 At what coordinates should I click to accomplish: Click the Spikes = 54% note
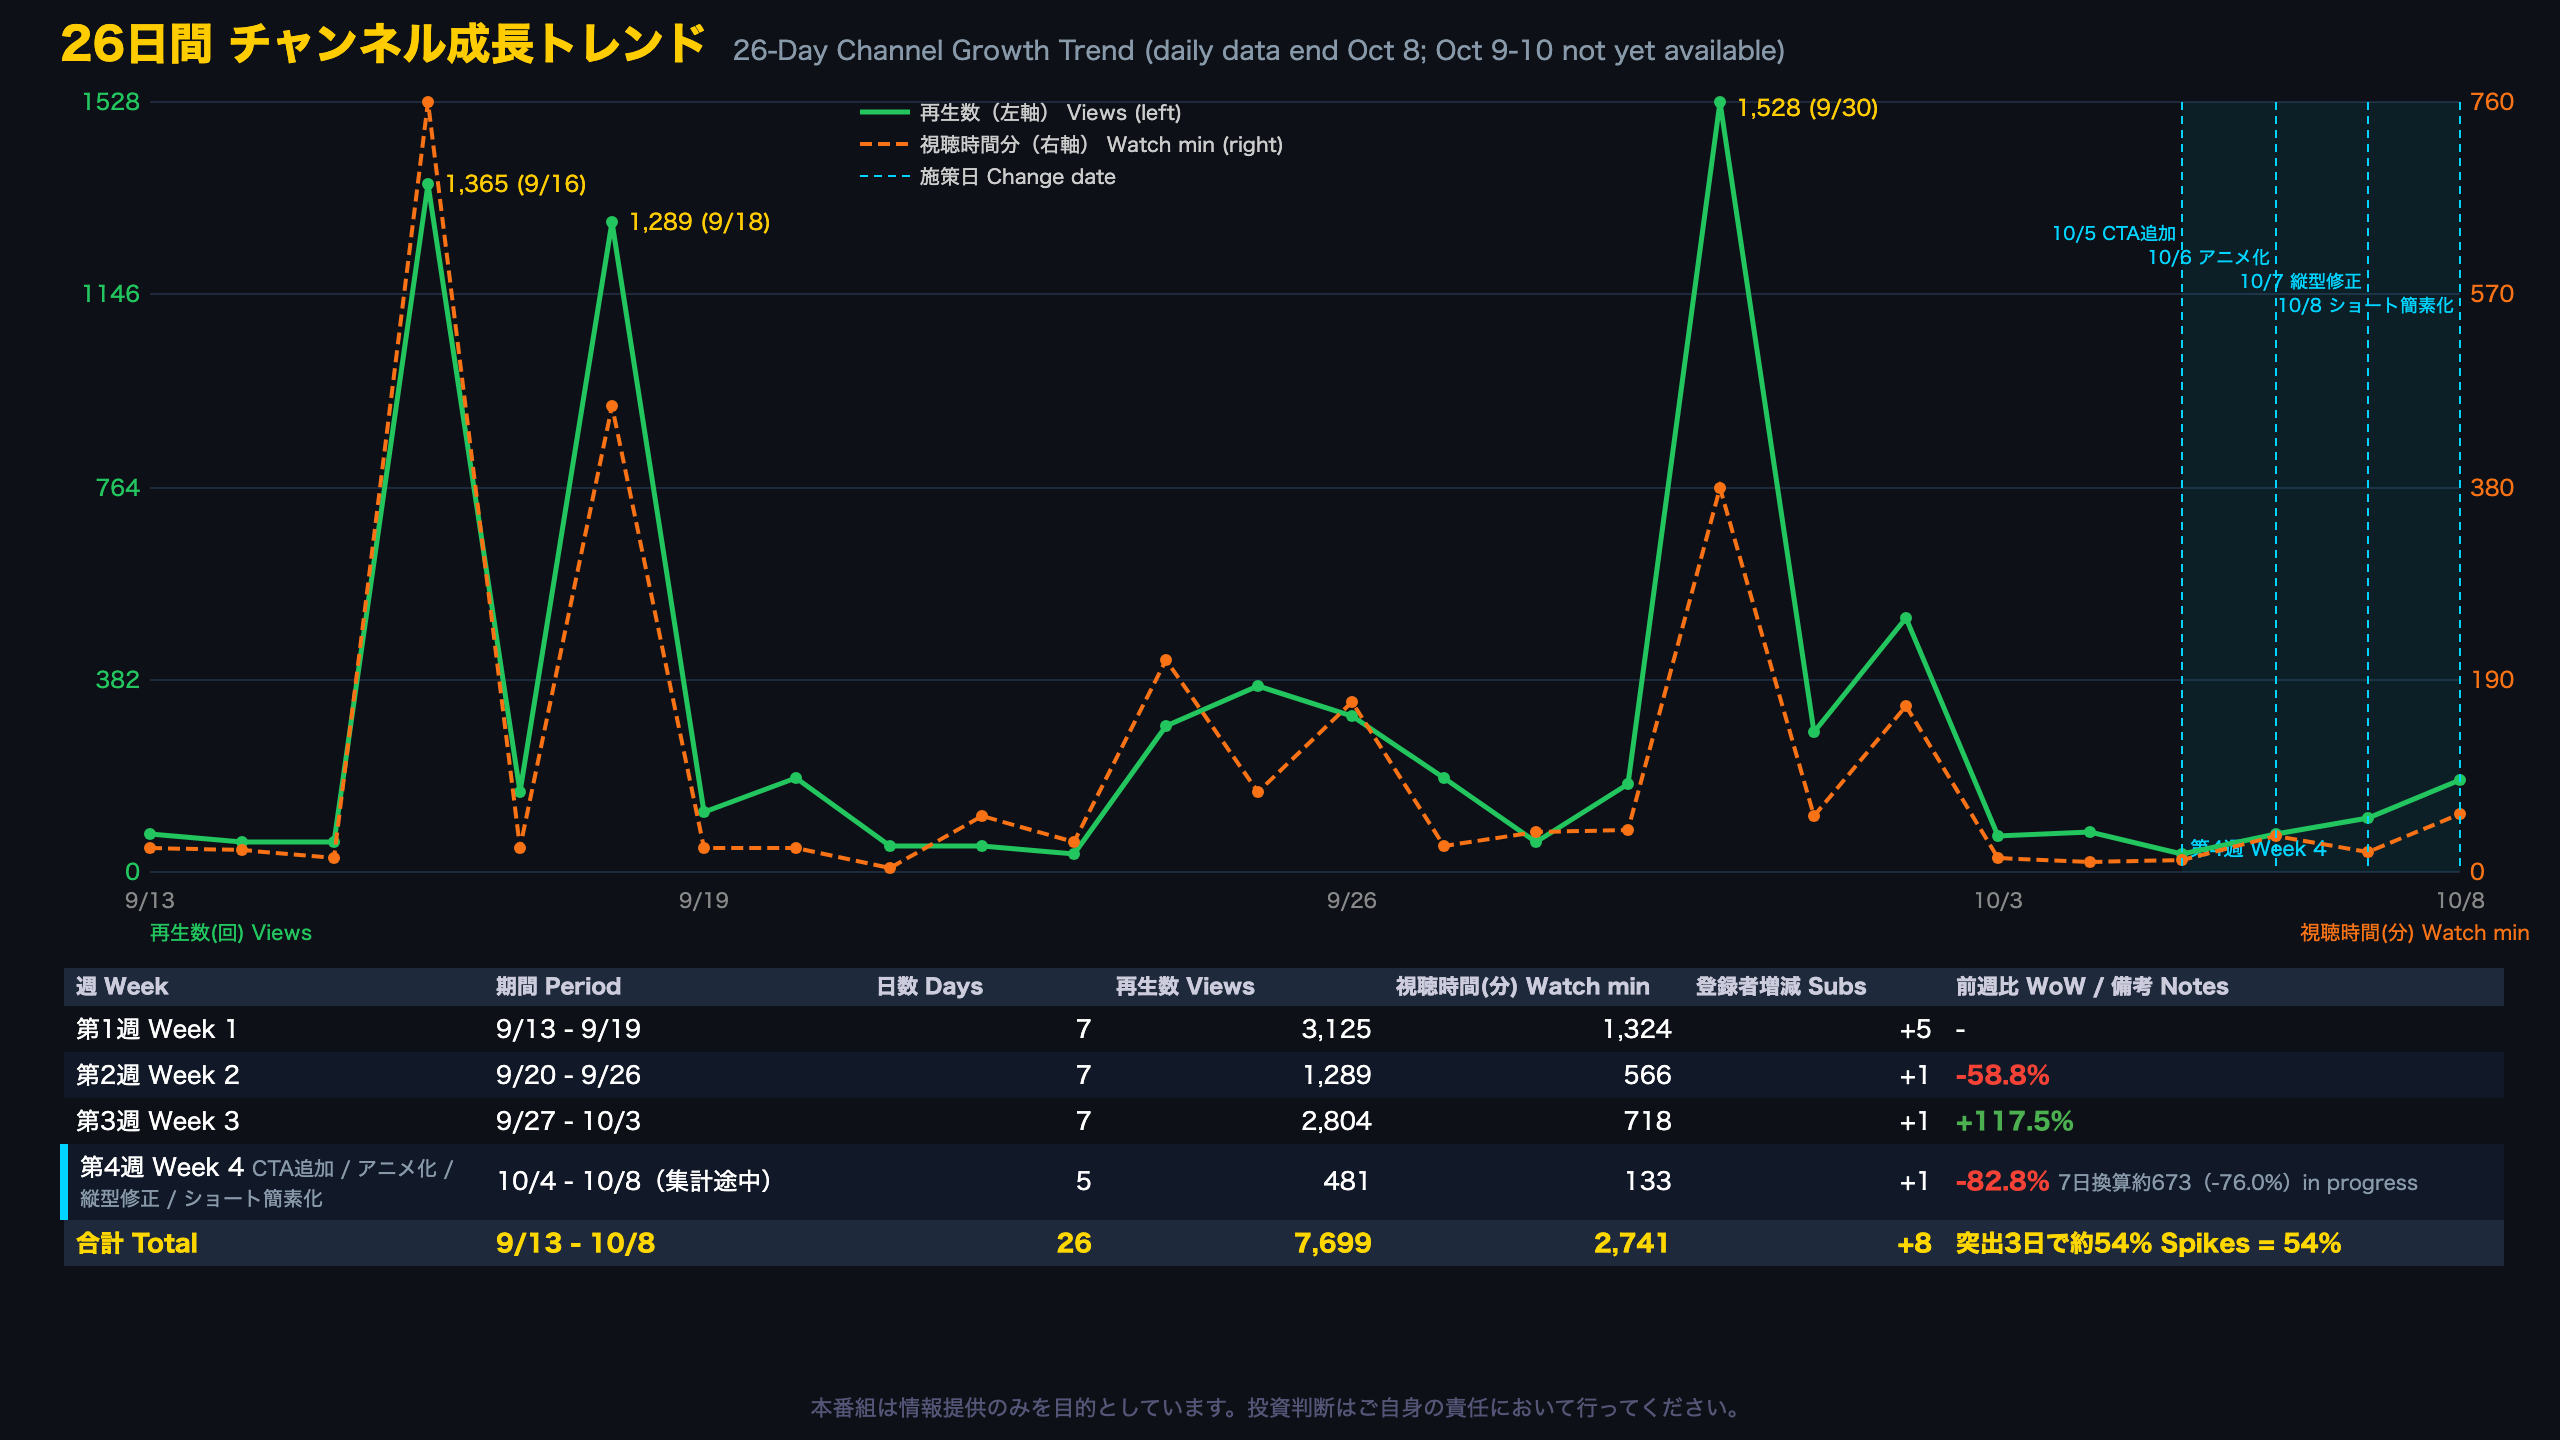coord(2250,1243)
